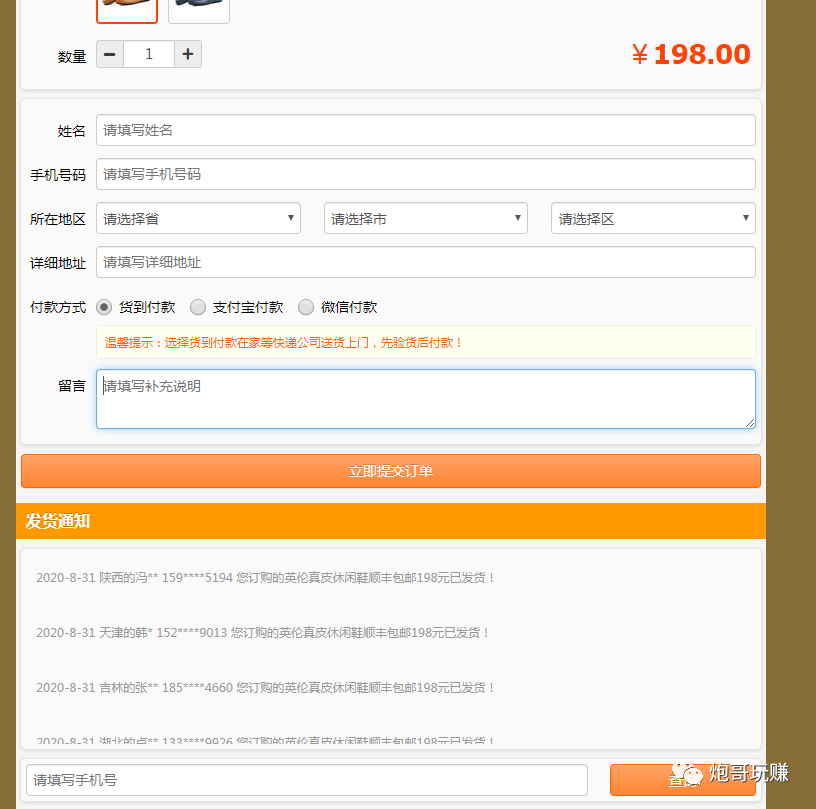Choose 支付宝付款 Alipay payment option
Screen dimensions: 816x809
click(198, 307)
